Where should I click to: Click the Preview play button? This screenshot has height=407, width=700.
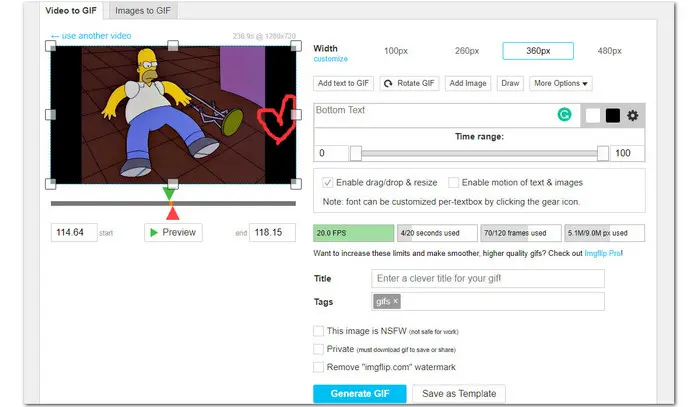pos(173,233)
